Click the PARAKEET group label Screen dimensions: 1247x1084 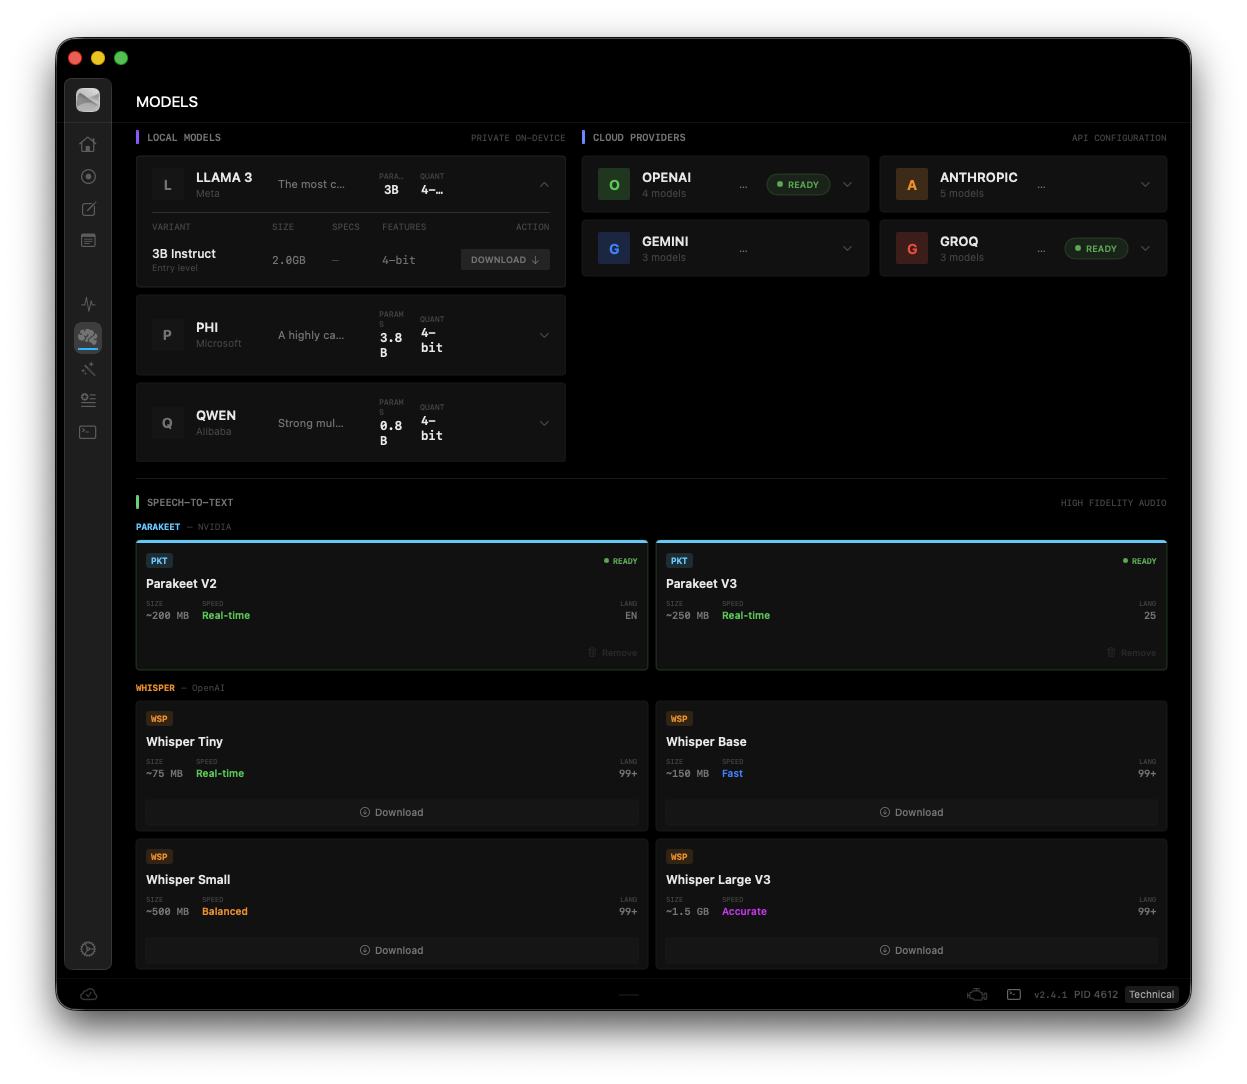pyautogui.click(x=158, y=527)
